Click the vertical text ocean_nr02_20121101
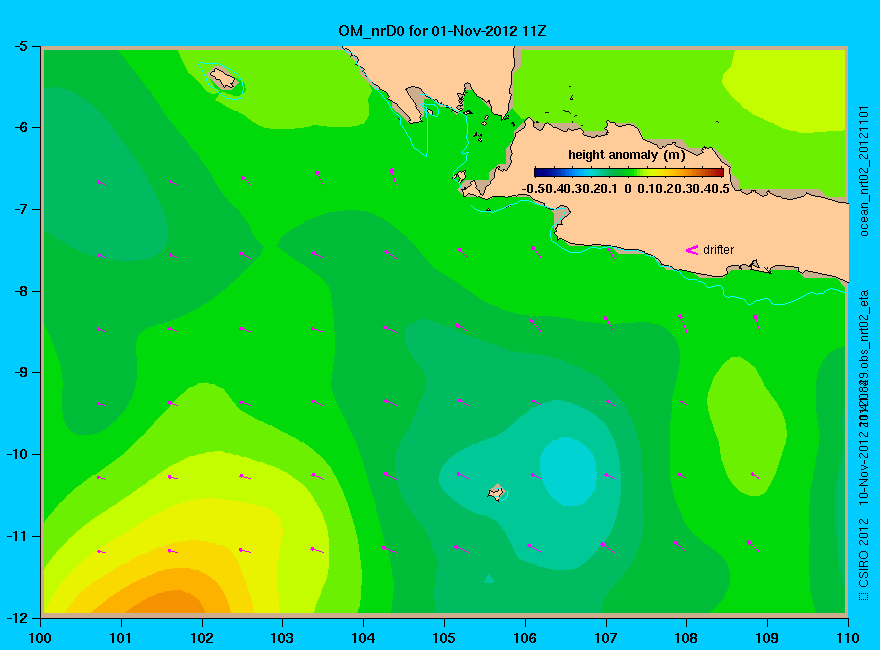The width and height of the screenshot is (880, 650). pyautogui.click(x=864, y=171)
